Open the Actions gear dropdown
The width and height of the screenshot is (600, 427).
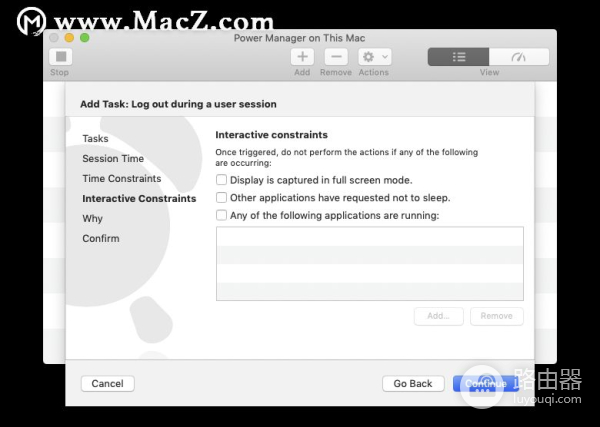tap(375, 57)
